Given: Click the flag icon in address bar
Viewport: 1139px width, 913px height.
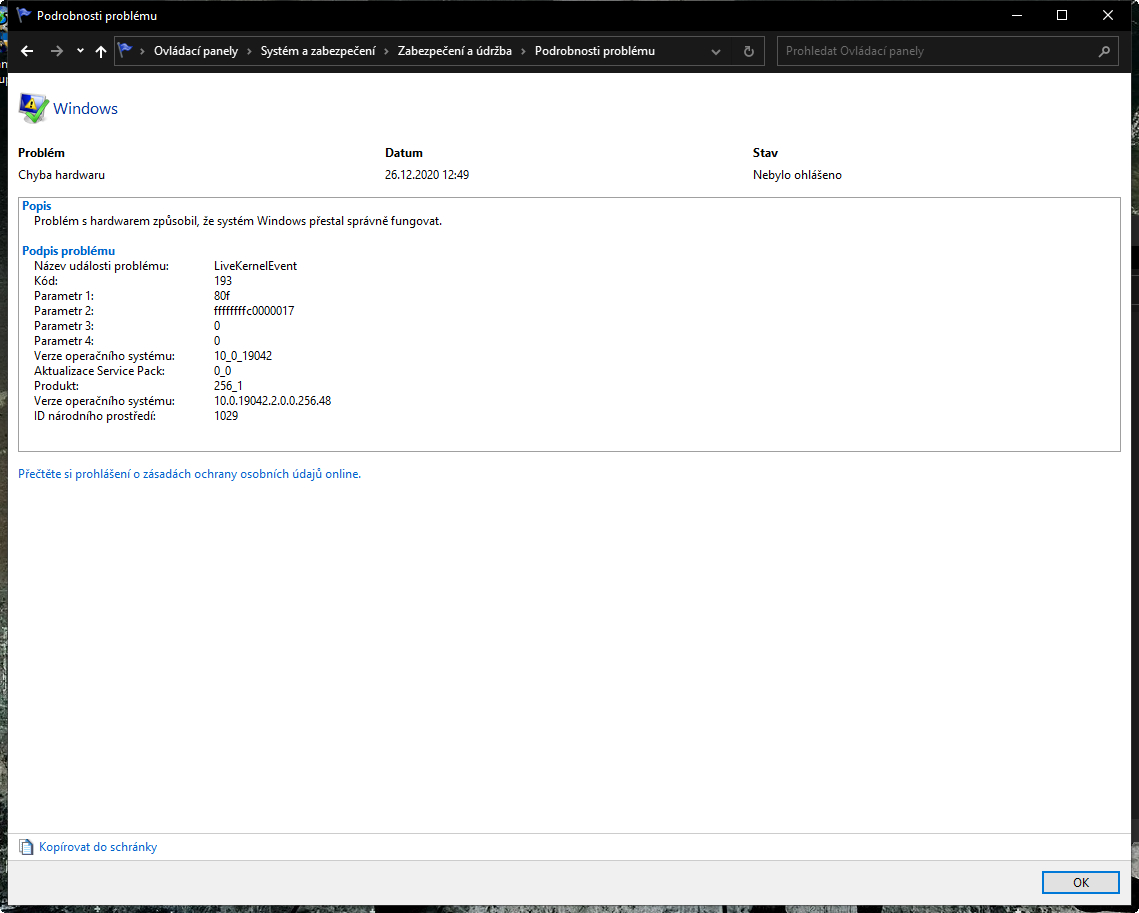Looking at the screenshot, I should (x=125, y=50).
